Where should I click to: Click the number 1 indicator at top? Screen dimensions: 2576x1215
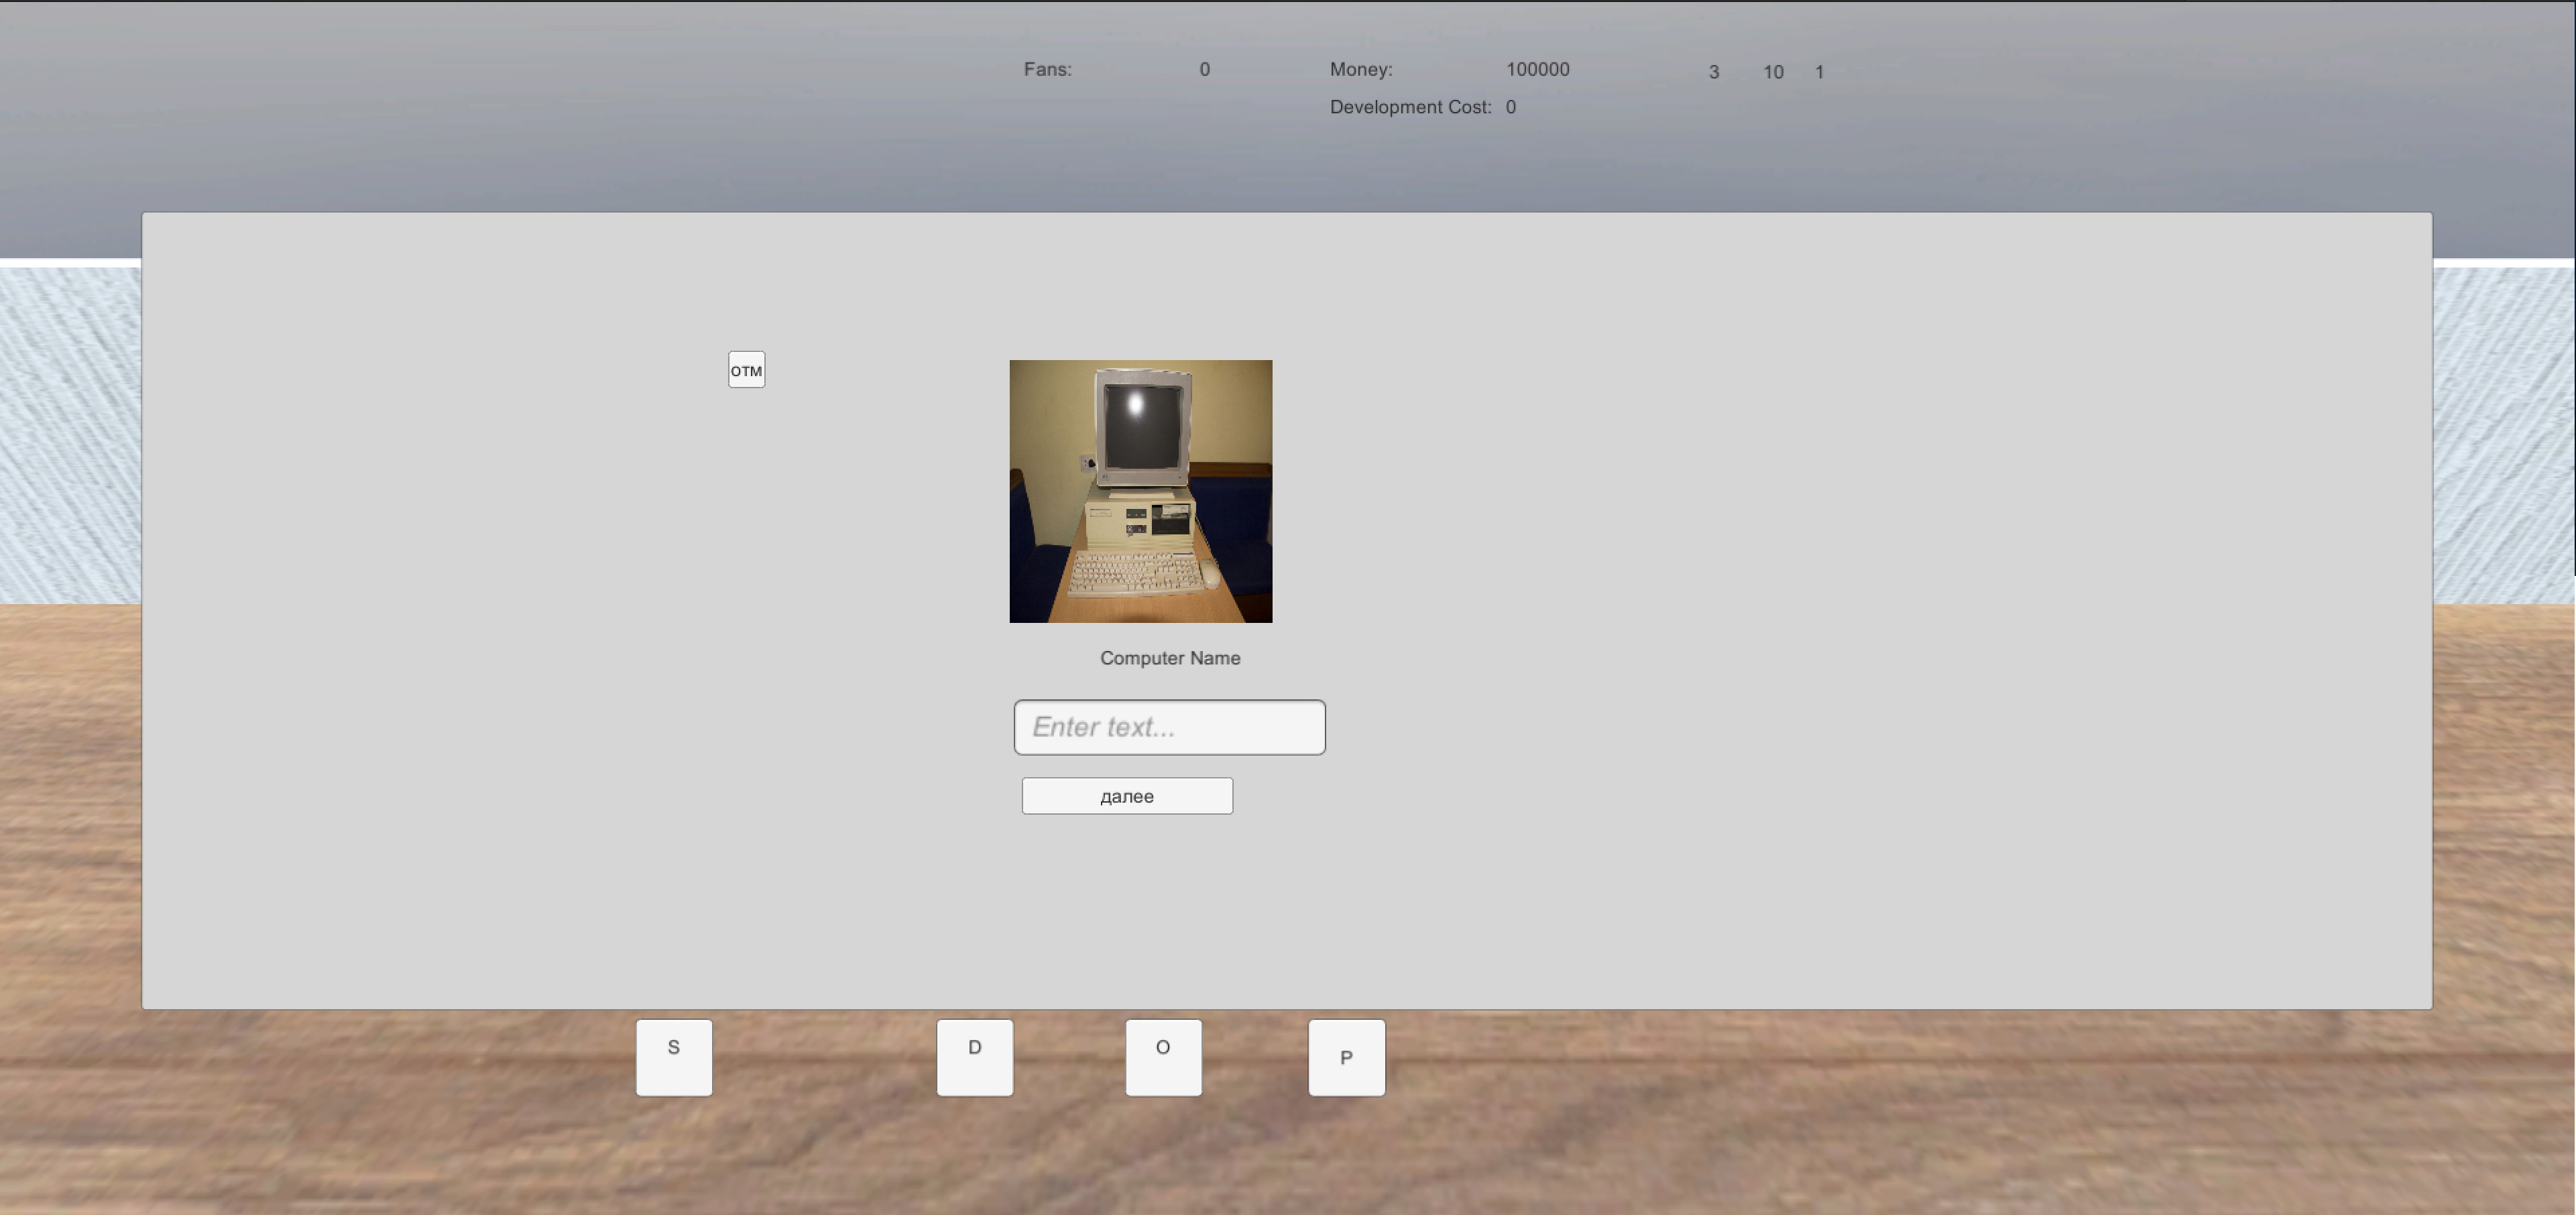click(x=1819, y=71)
